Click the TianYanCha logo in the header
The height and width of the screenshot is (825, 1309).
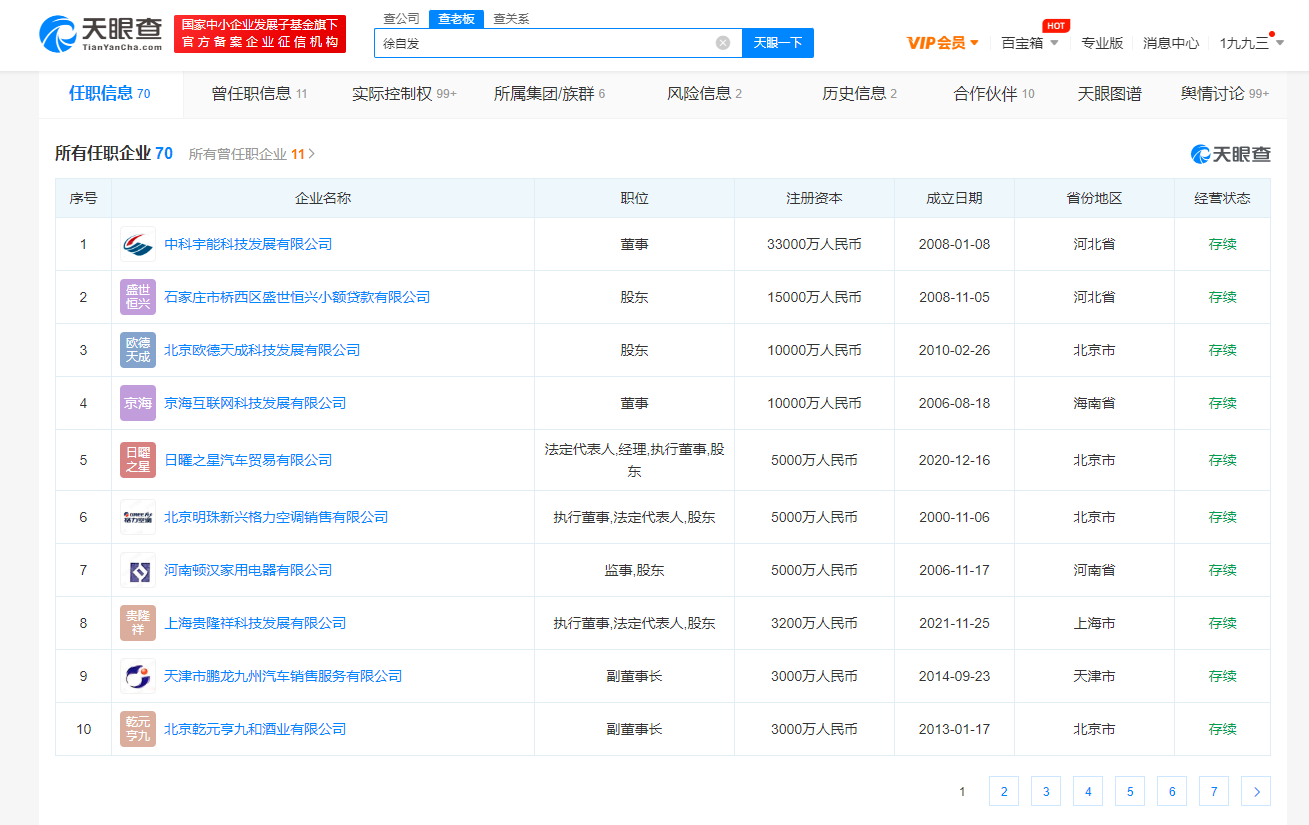pyautogui.click(x=101, y=34)
